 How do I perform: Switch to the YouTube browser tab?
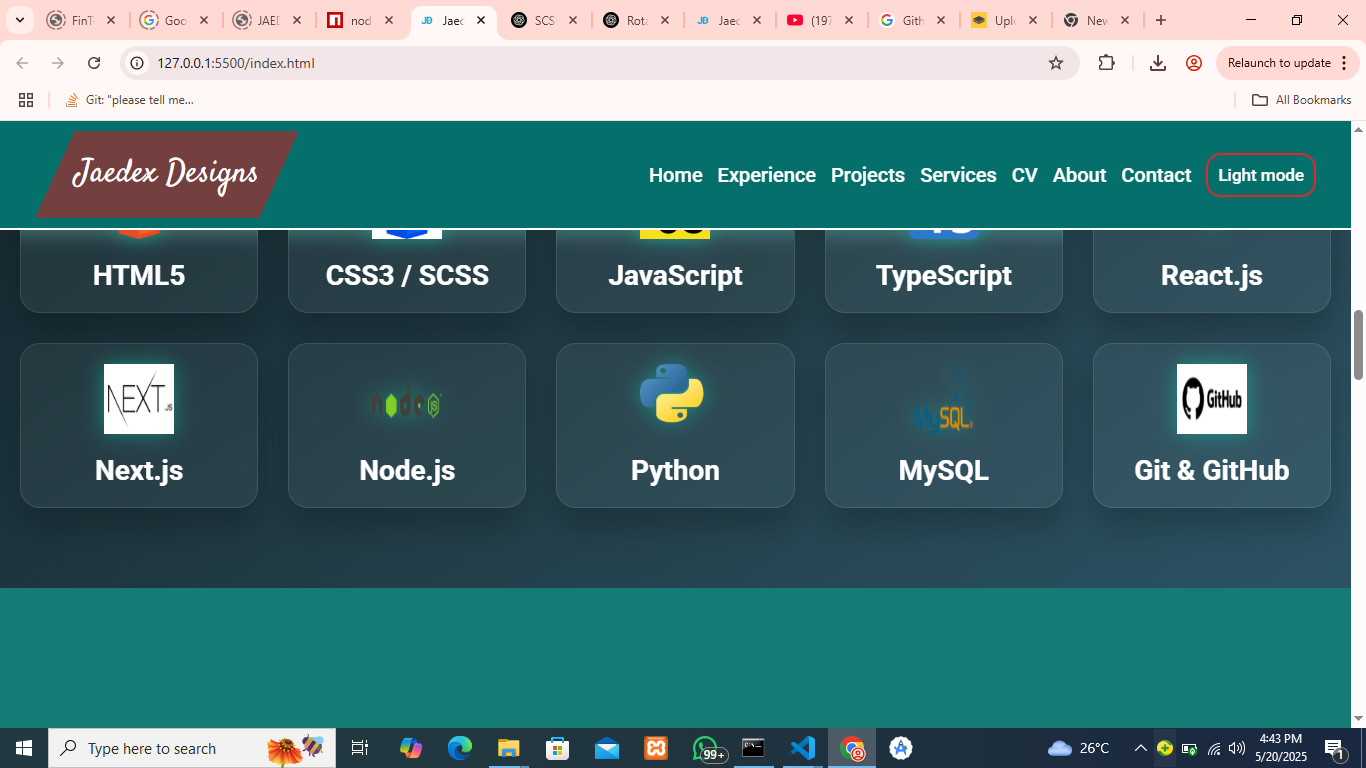click(819, 20)
